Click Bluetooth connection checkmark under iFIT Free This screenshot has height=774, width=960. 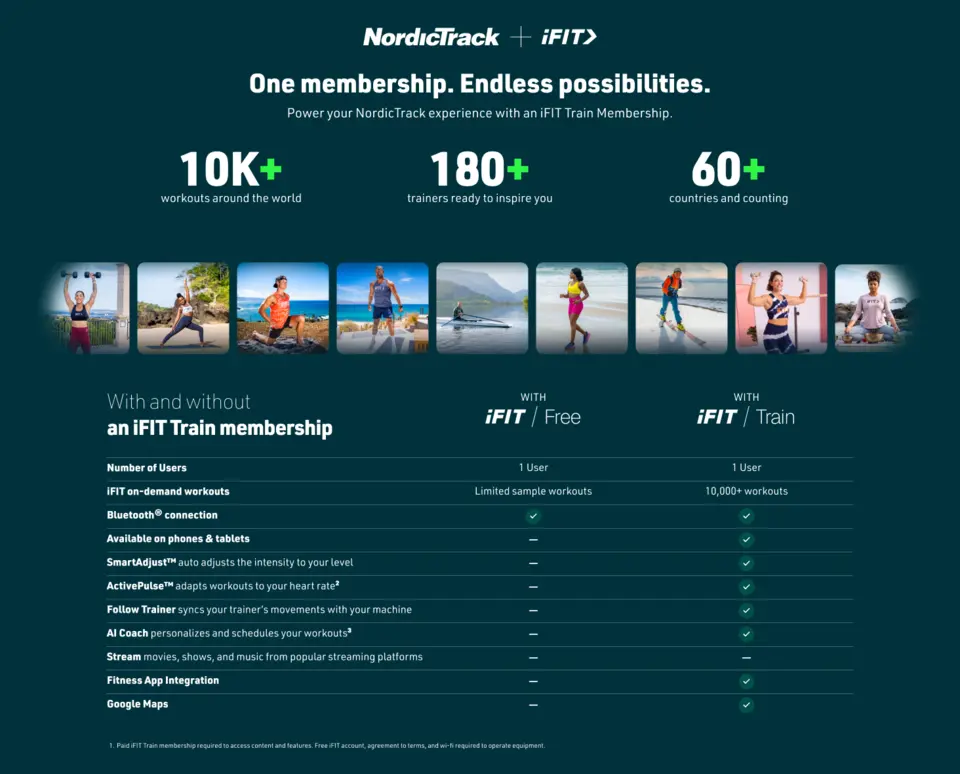[x=533, y=516]
